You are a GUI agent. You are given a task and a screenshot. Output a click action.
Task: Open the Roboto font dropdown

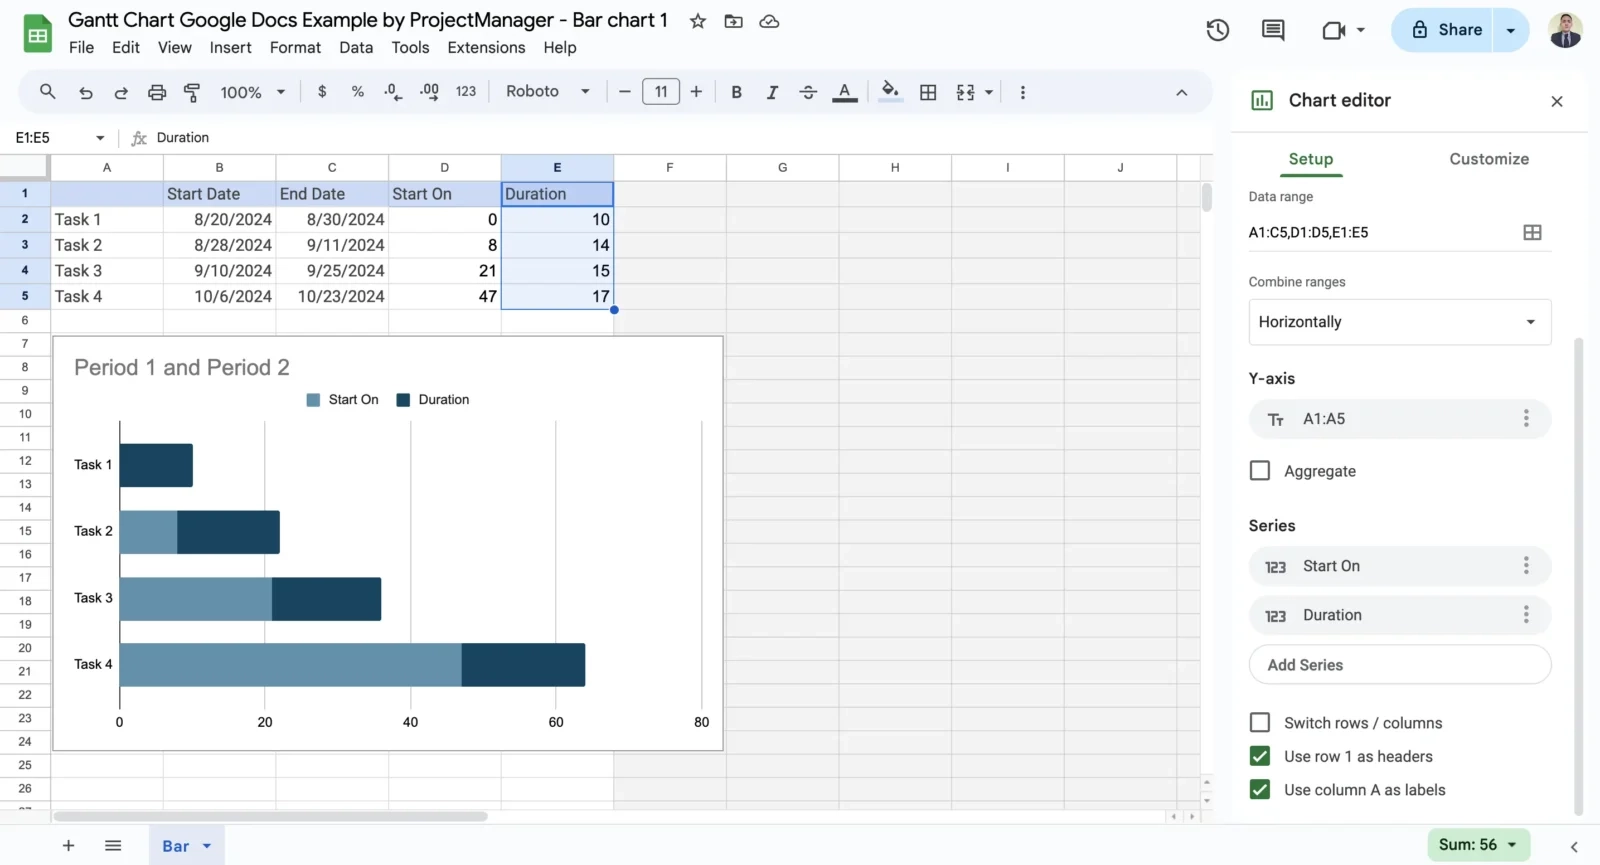pyautogui.click(x=547, y=92)
